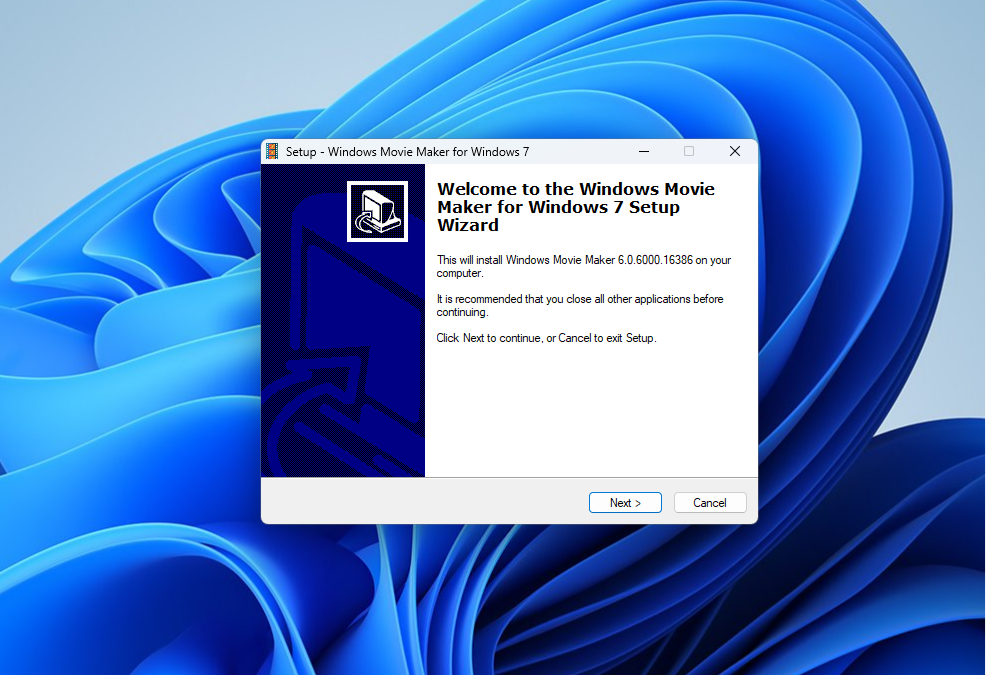
Task: Close the Setup wizard window
Action: coord(734,152)
